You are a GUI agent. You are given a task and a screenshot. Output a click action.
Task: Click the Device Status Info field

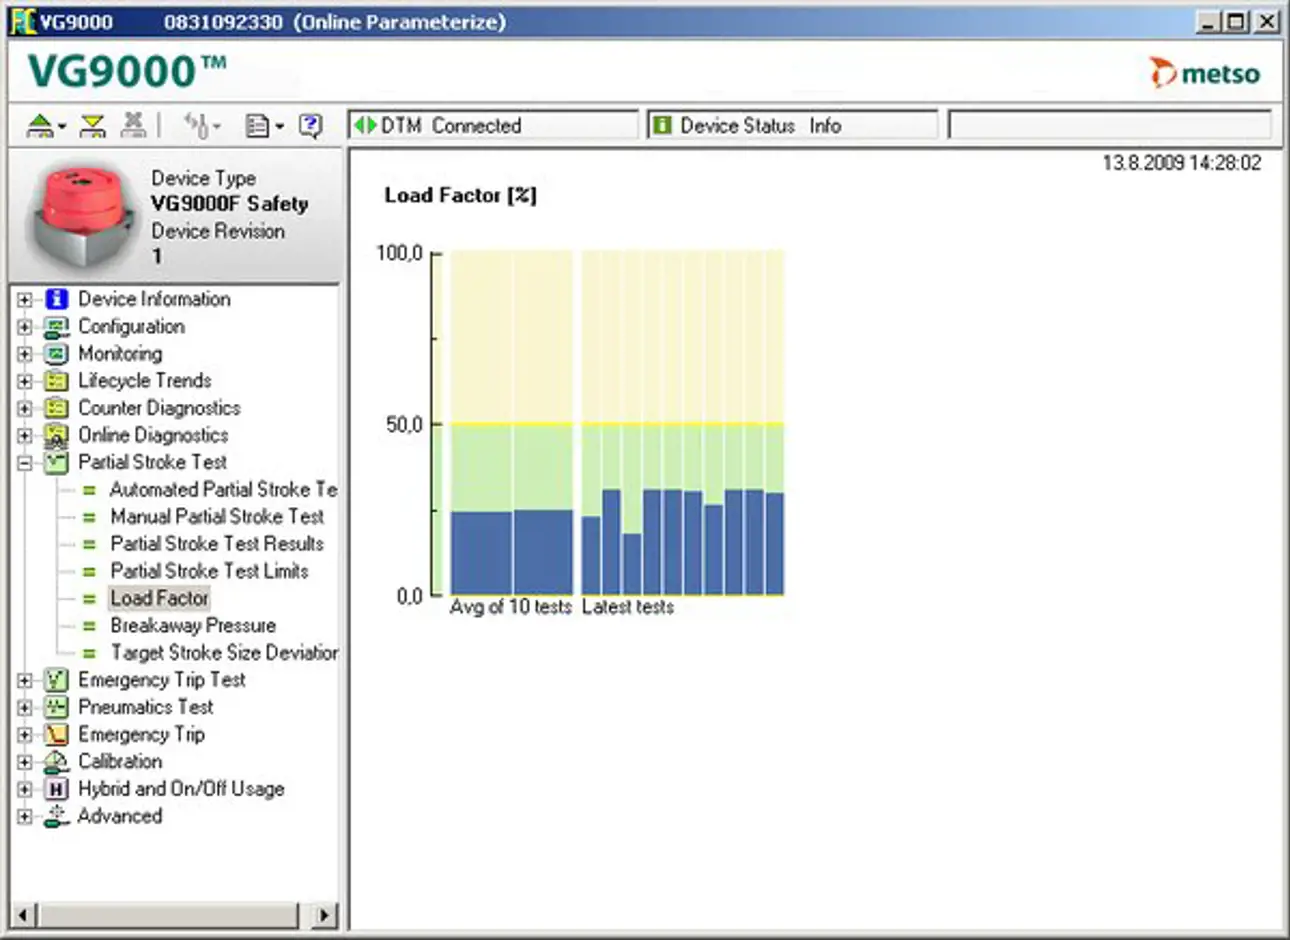coord(793,125)
